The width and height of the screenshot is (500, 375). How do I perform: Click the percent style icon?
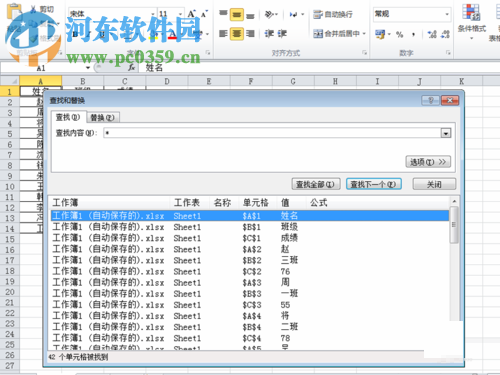(x=400, y=34)
